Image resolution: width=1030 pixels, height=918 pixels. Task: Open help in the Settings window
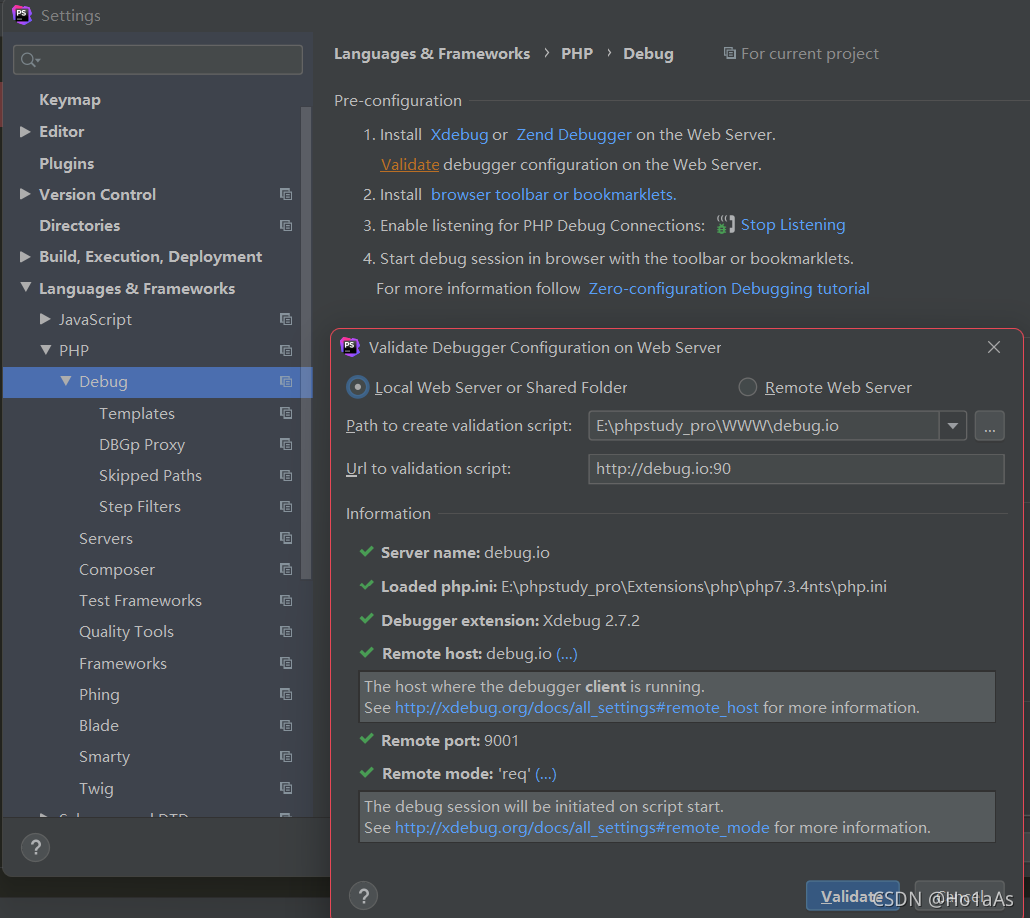[35, 847]
